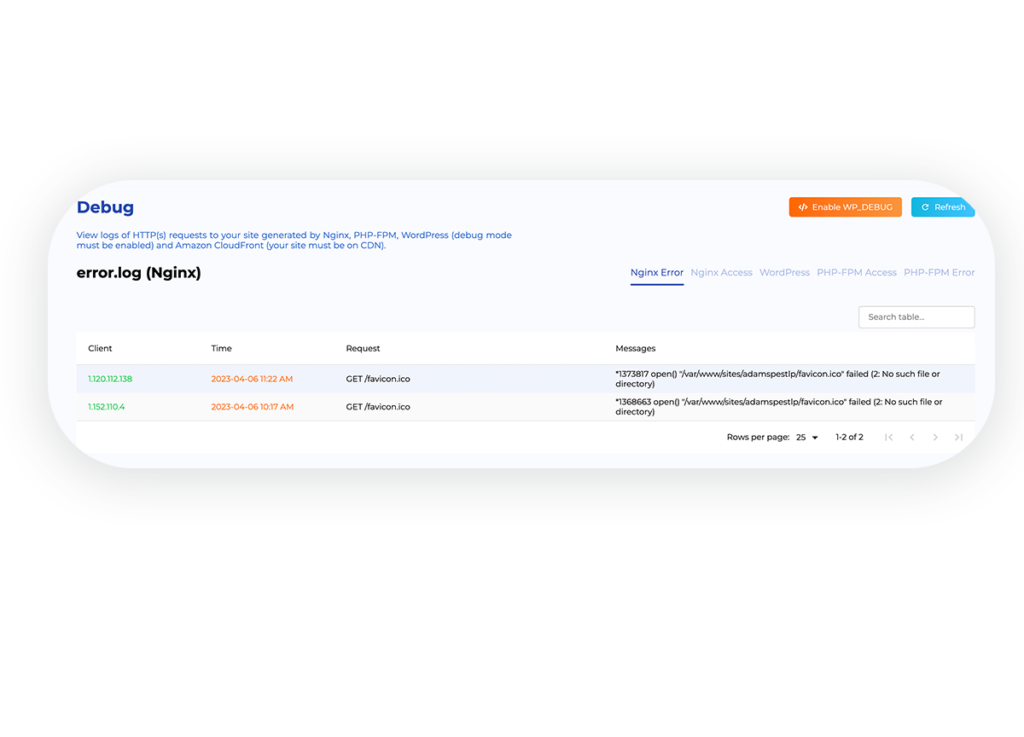
Task: Select the PHP-FPM Error tab
Action: pos(939,272)
